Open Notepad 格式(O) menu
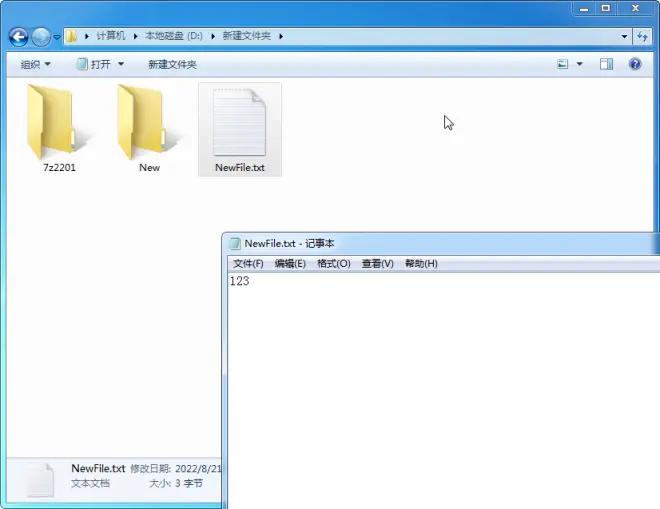Image resolution: width=660 pixels, height=509 pixels. [333, 264]
